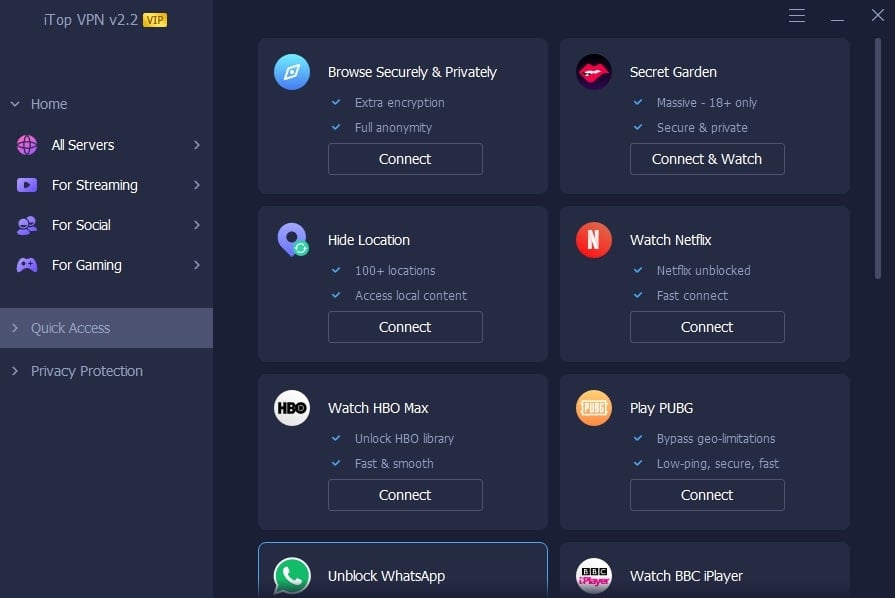The height and width of the screenshot is (598, 895).
Task: Select Privacy Protection in sidebar
Action: [x=107, y=371]
